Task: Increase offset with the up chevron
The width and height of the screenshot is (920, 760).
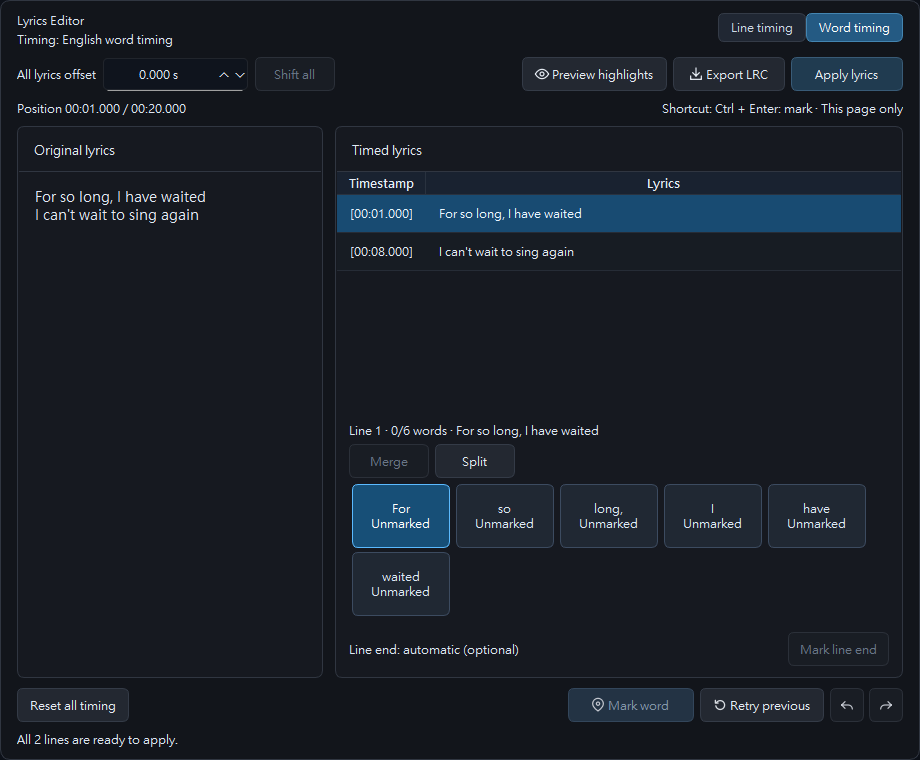Action: click(x=224, y=75)
